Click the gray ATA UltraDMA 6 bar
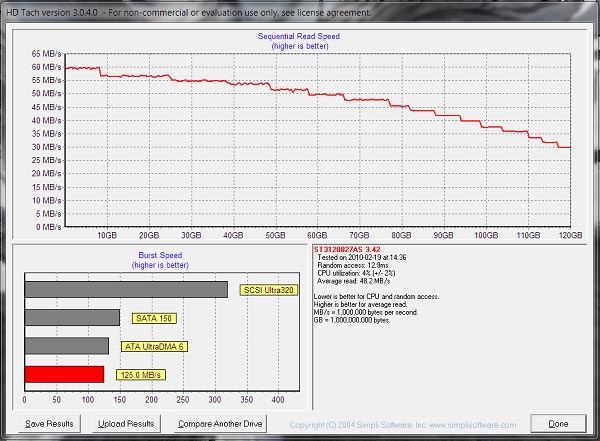Viewport: 600px width, 441px height. (x=67, y=346)
